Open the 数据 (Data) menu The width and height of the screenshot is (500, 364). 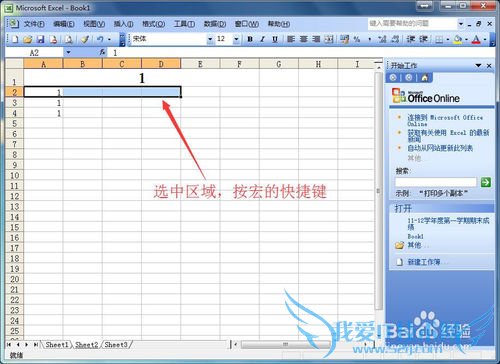(x=215, y=24)
